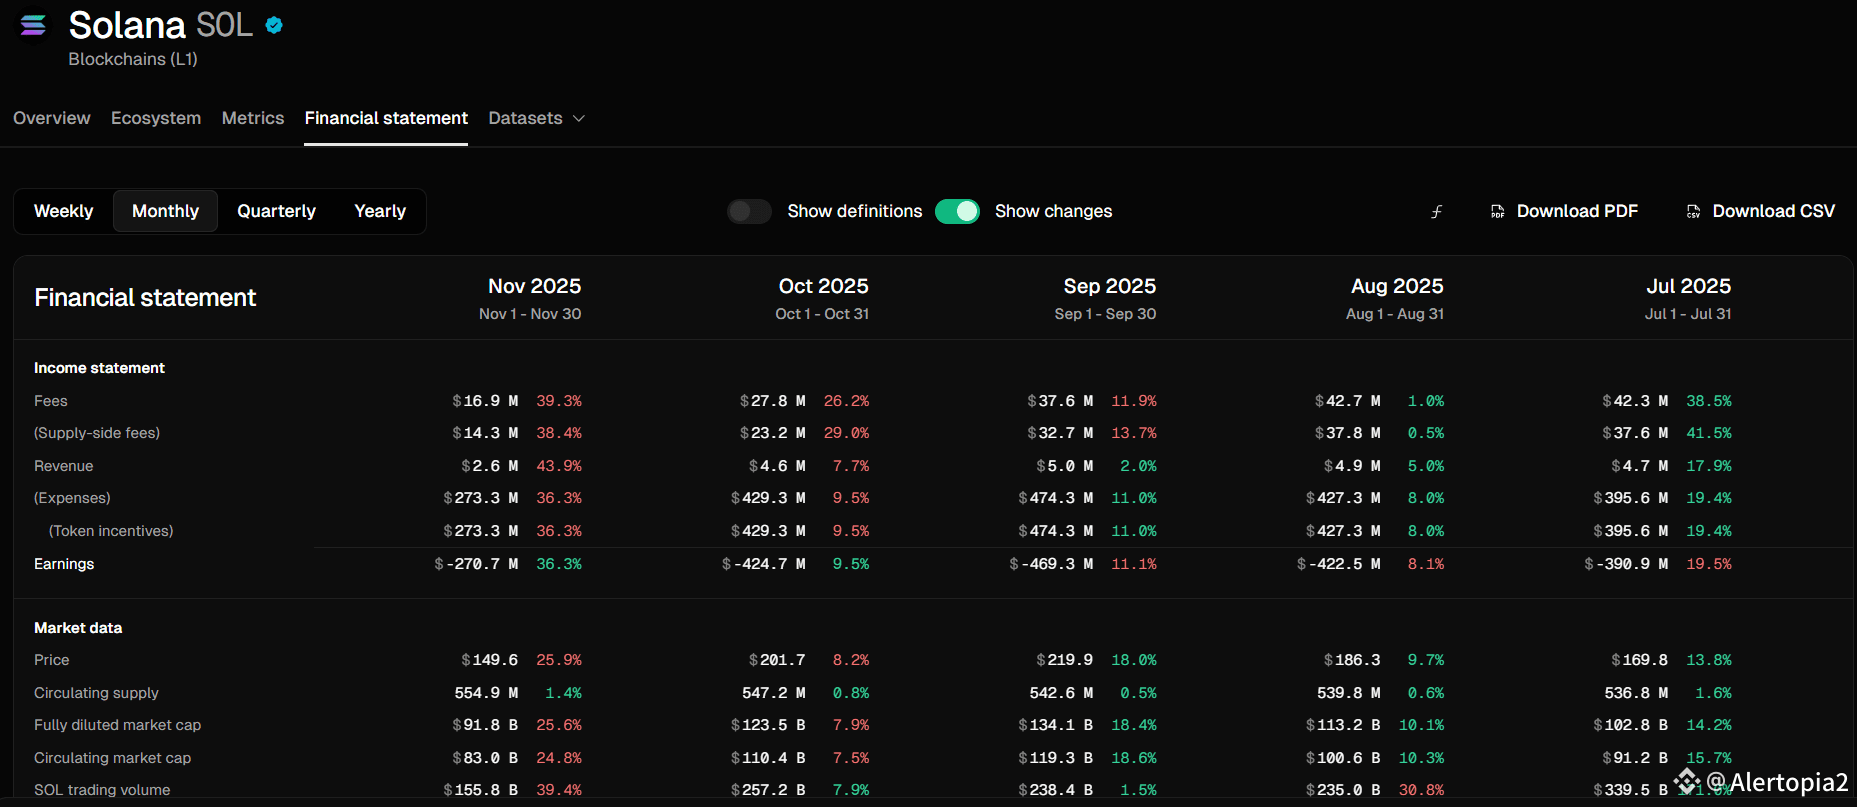Toggle the Show definitions switch
Image resolution: width=1857 pixels, height=807 pixels.
click(x=749, y=212)
